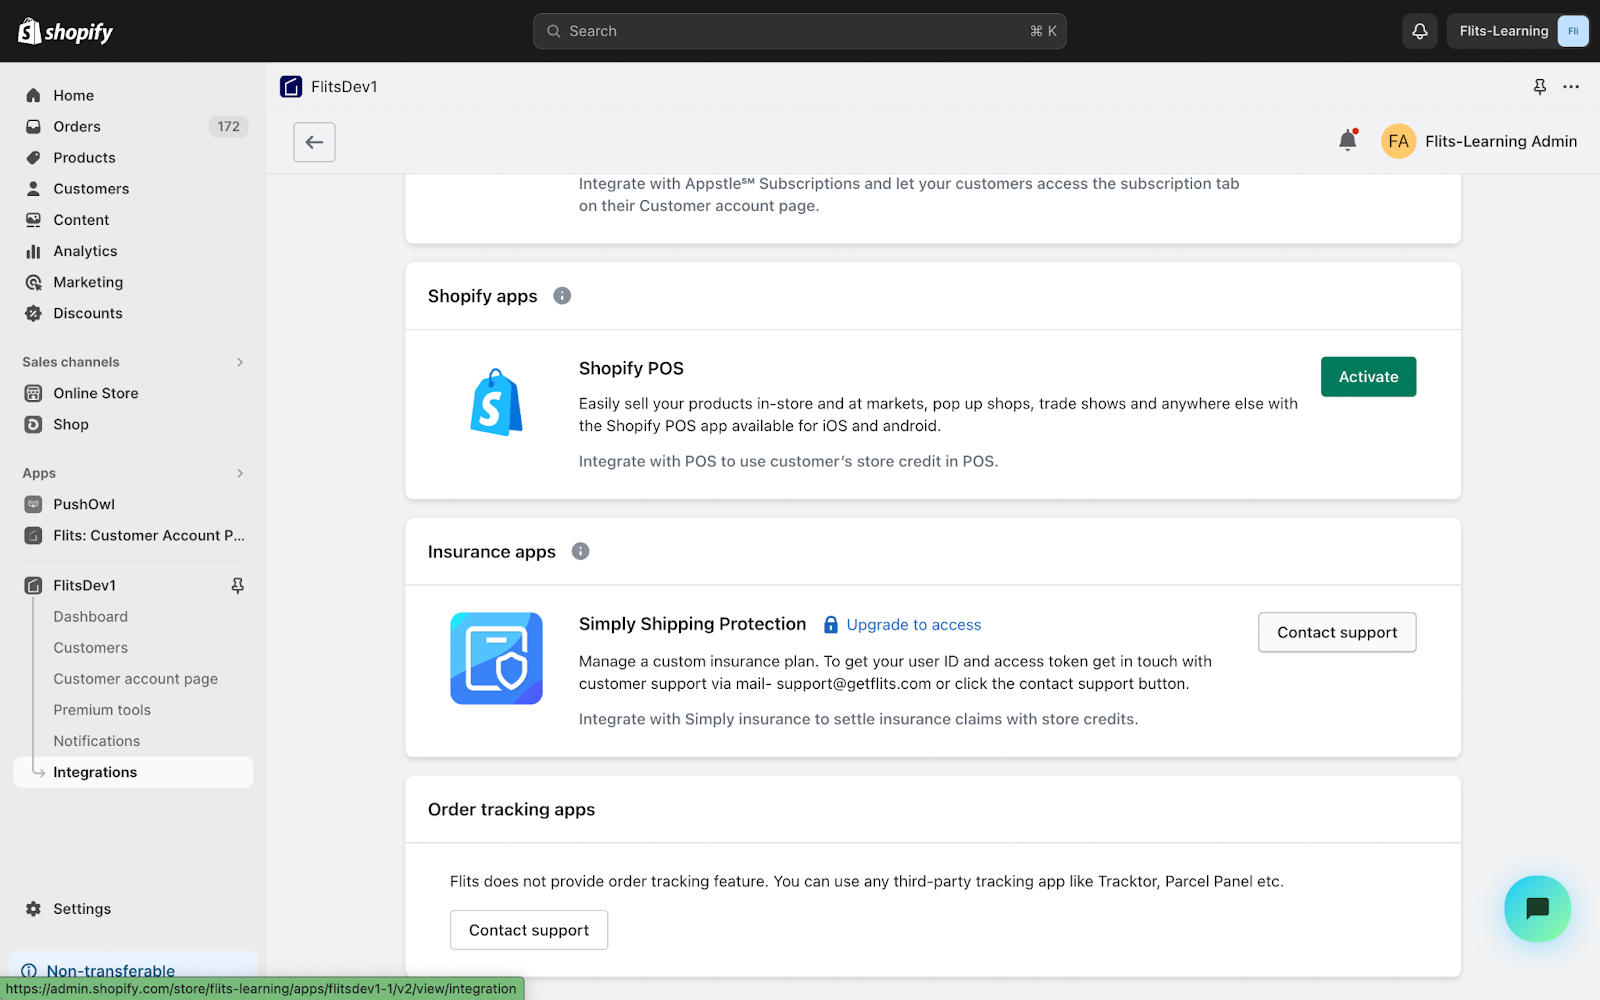The height and width of the screenshot is (1000, 1600).
Task: Go back with the arrow button
Action: coord(314,142)
